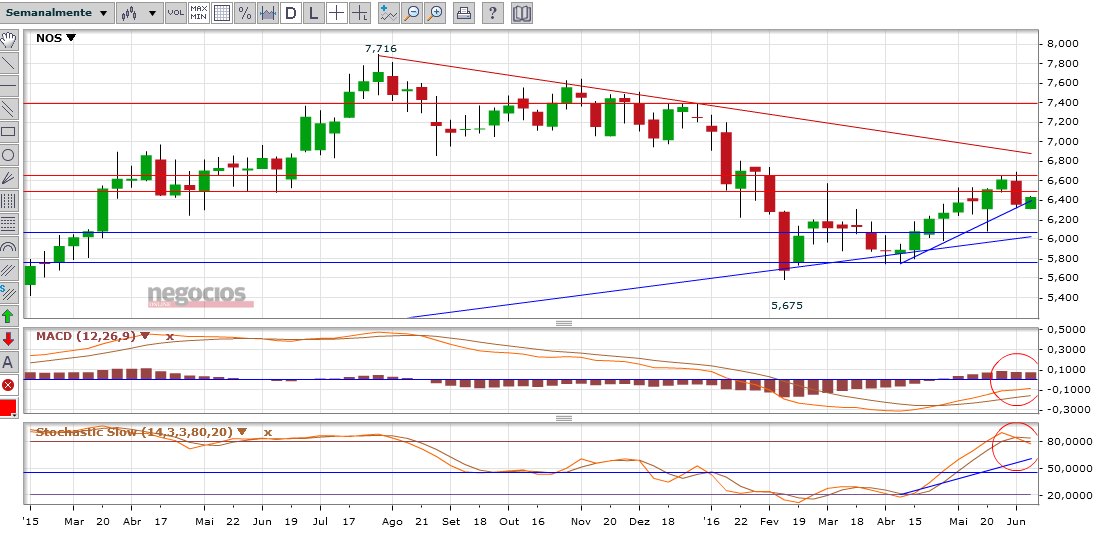Select the text annotation A tool
Viewport: 1098px width, 533px height.
point(8,362)
